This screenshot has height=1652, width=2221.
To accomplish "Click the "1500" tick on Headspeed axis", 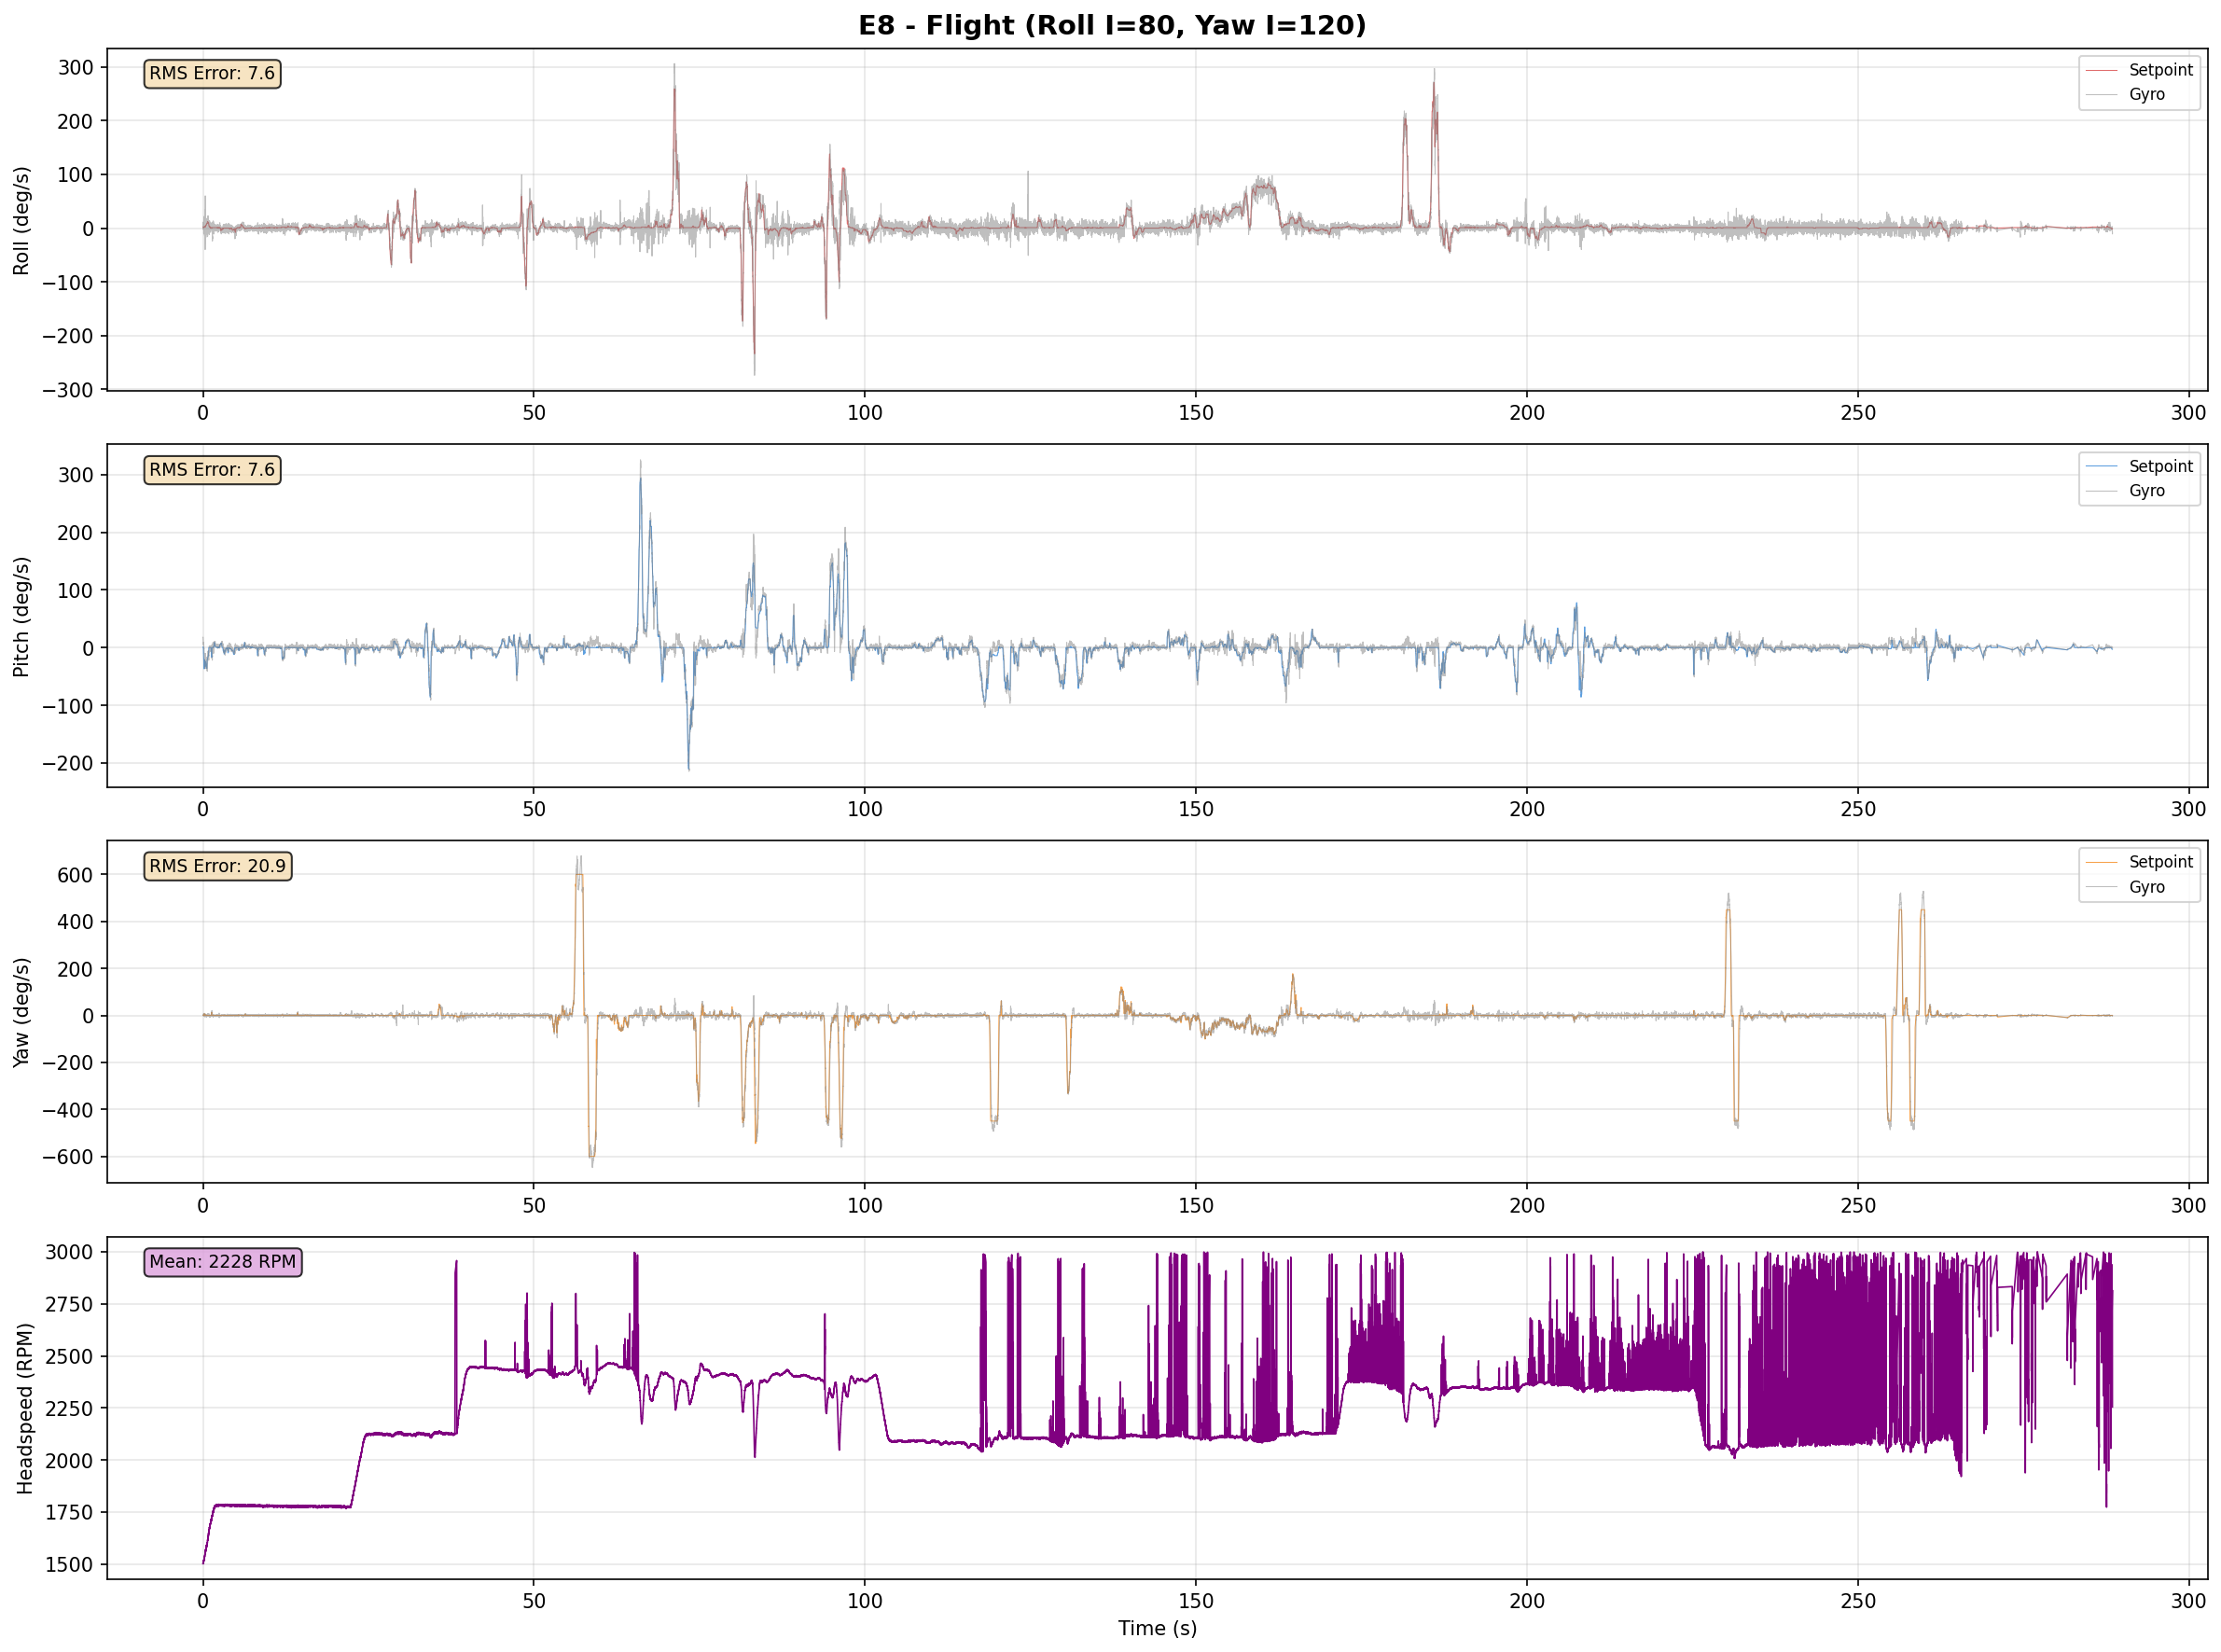I will click(x=70, y=1565).
